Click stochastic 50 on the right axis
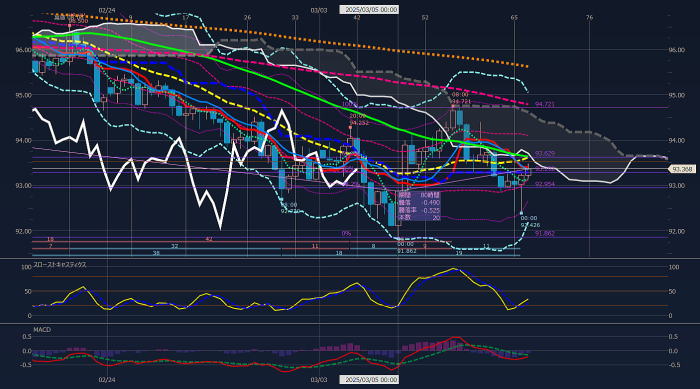700x389 pixels. 673,292
